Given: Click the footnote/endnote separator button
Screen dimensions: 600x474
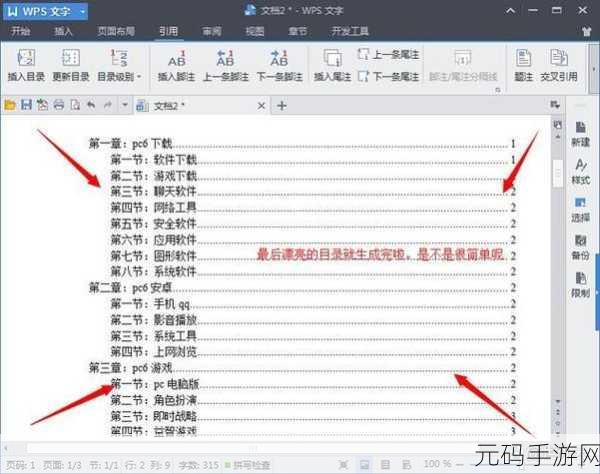Looking at the screenshot, I should [463, 65].
